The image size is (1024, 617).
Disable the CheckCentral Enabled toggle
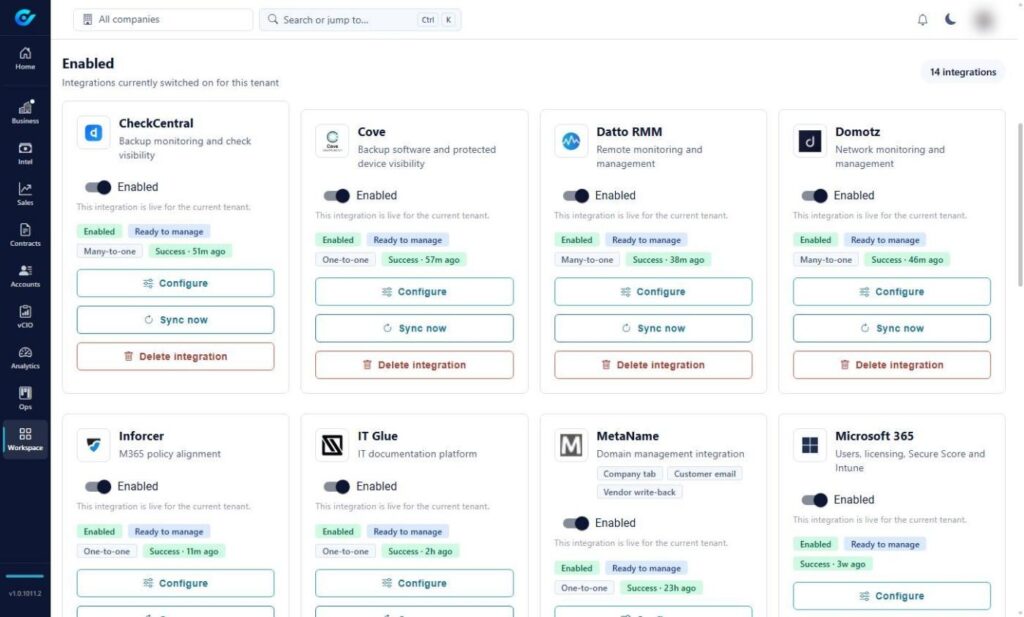pyautogui.click(x=98, y=187)
